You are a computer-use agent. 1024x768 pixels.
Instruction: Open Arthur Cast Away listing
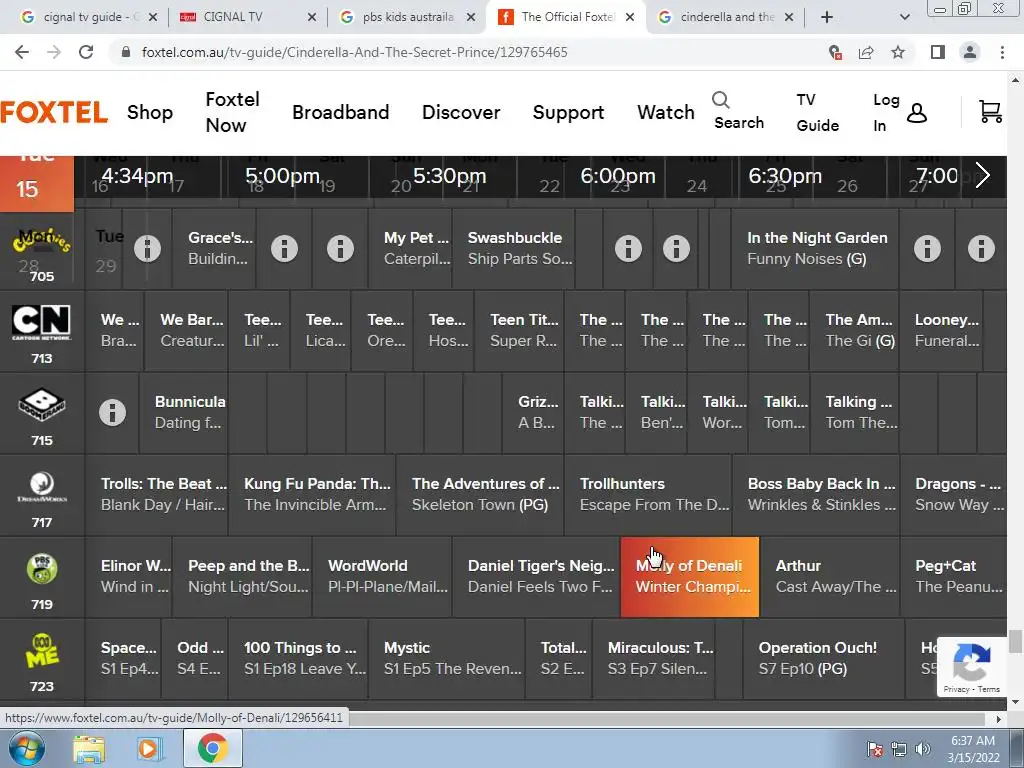tap(830, 577)
